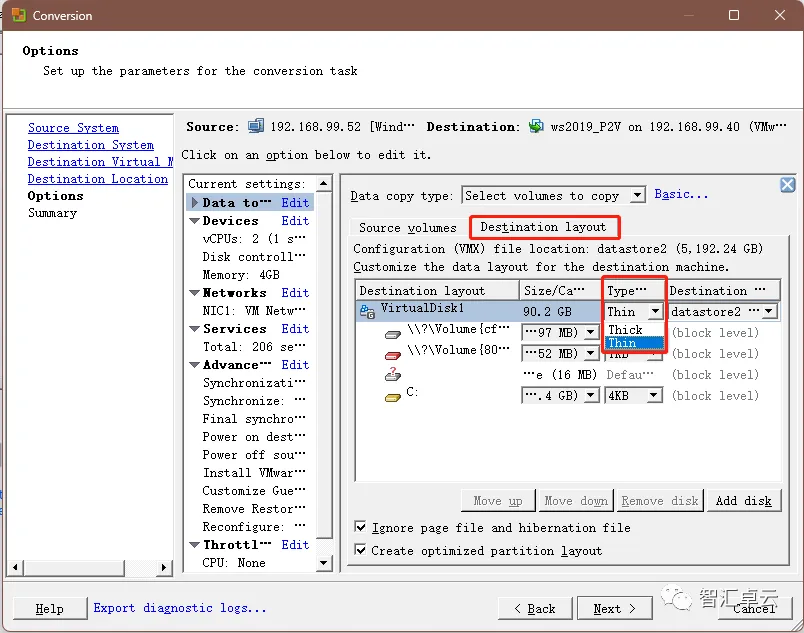804x633 pixels.
Task: Open the VirtualDisk1 Type dropdown arrow
Action: pos(655,311)
